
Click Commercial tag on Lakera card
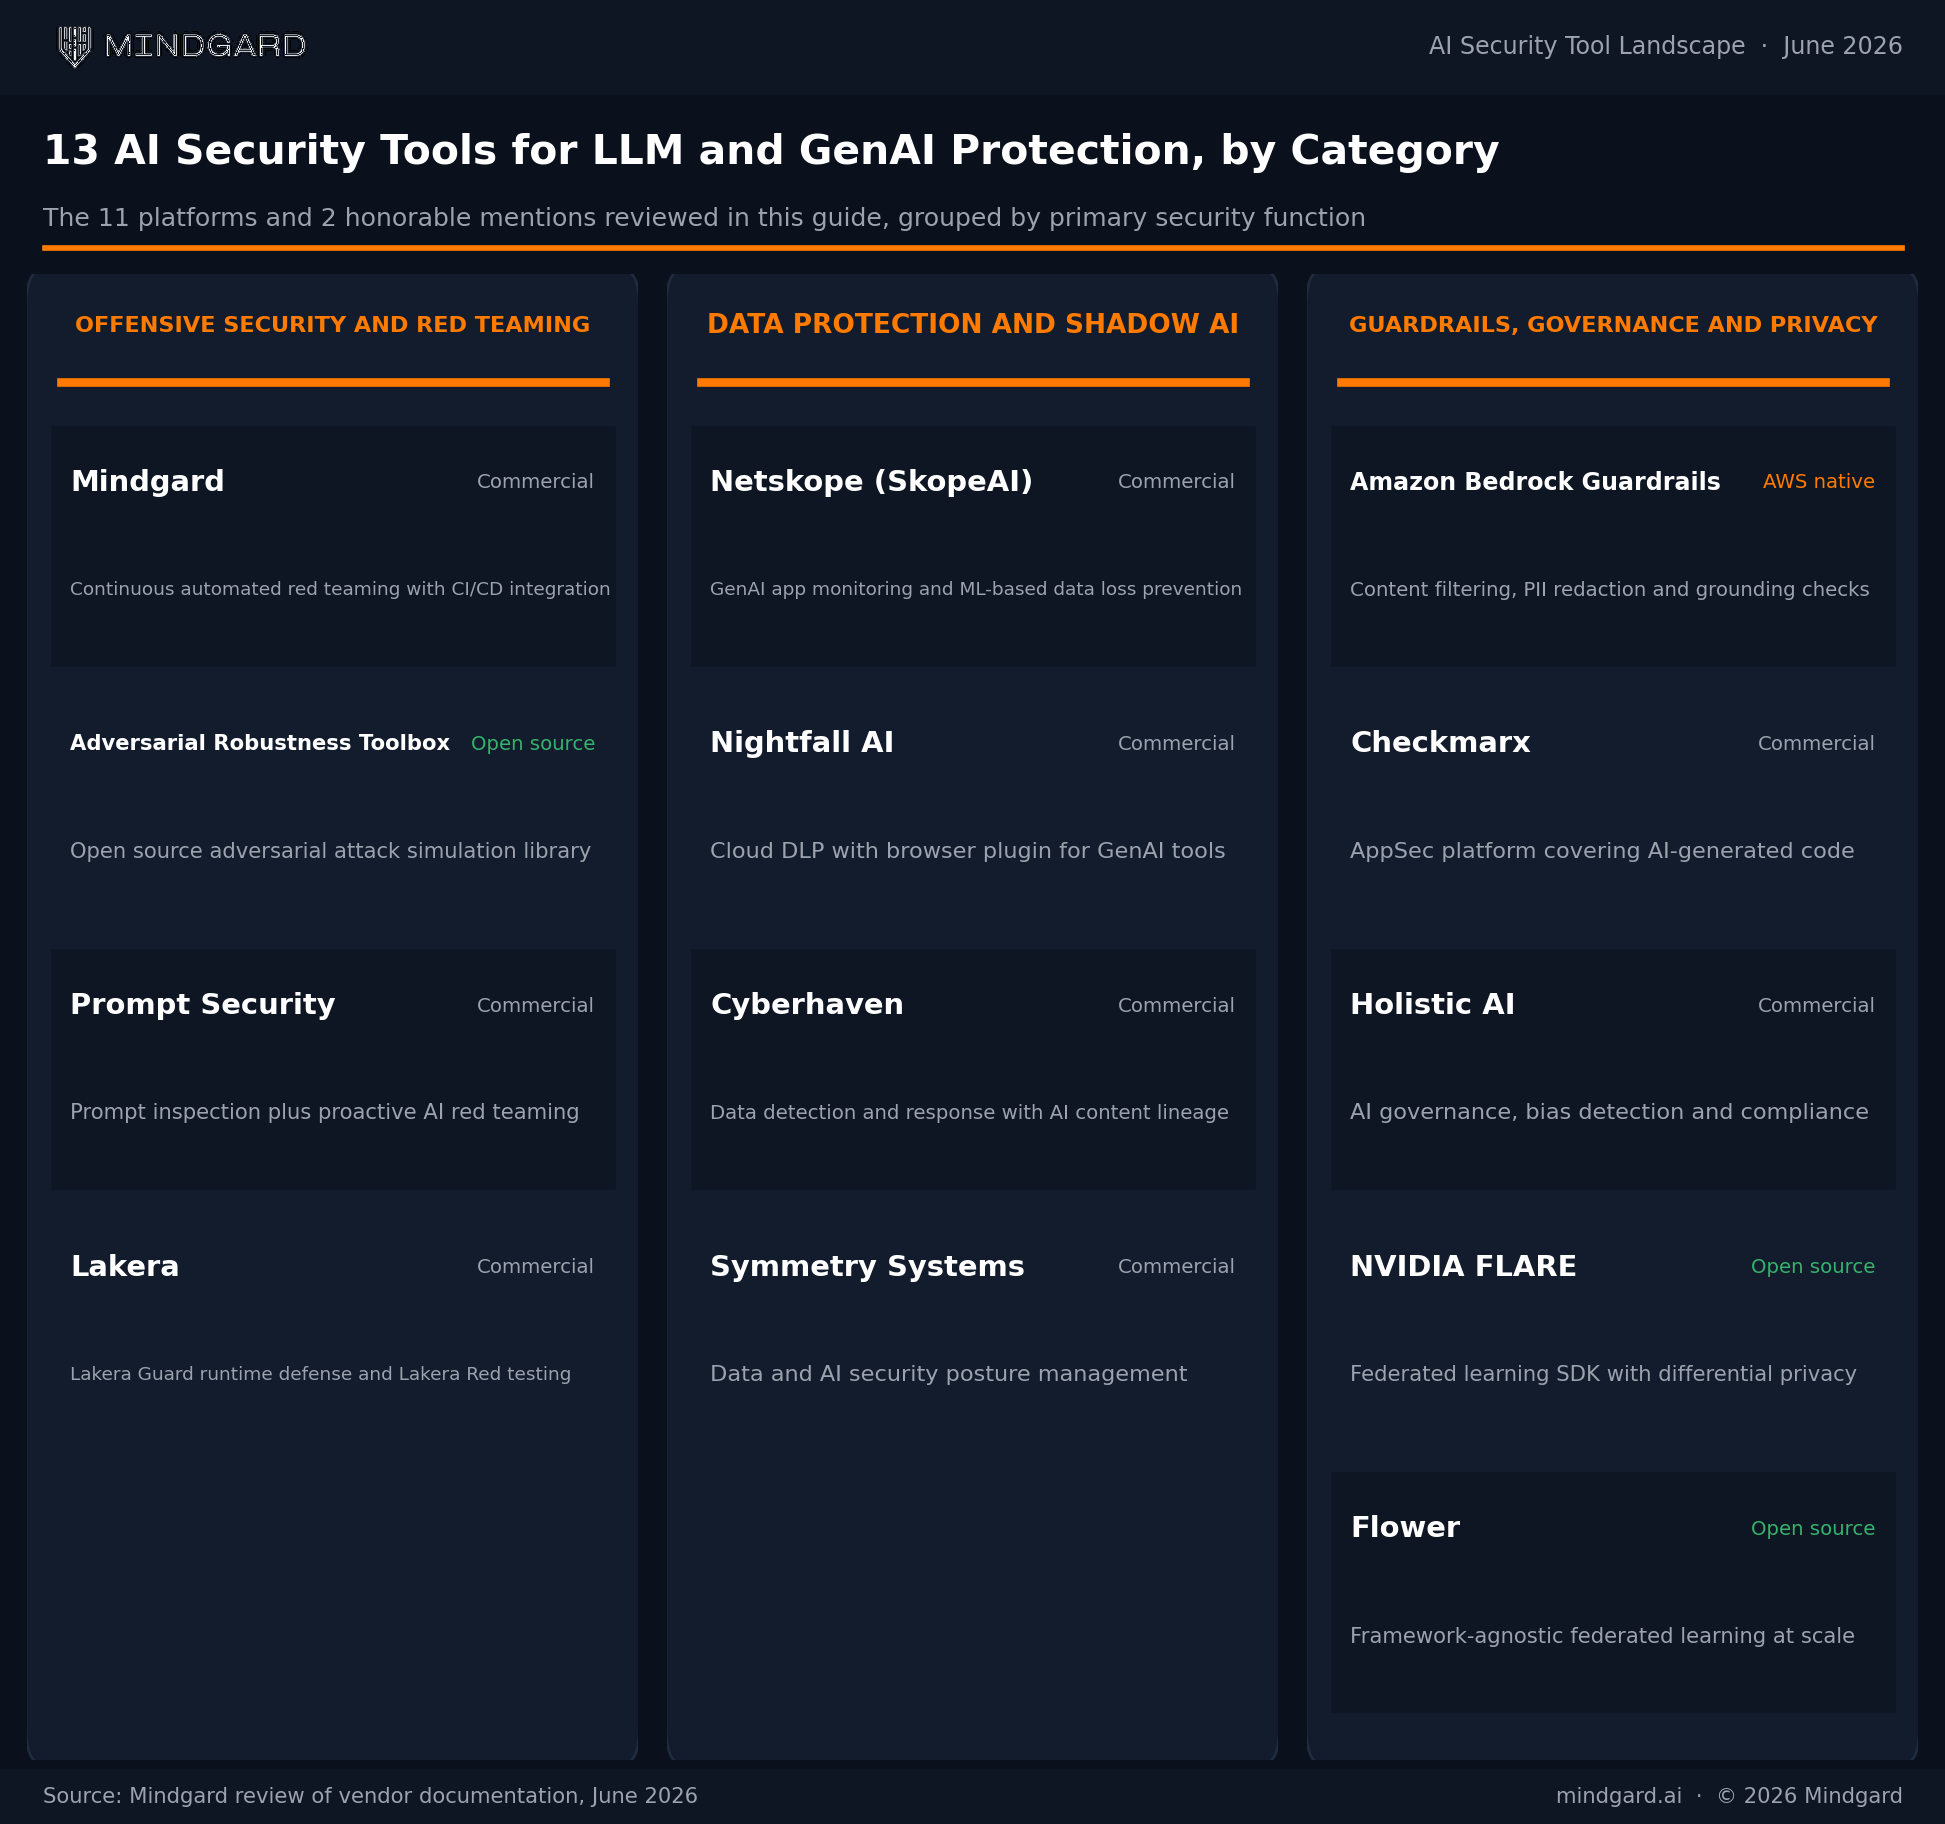click(x=535, y=1266)
